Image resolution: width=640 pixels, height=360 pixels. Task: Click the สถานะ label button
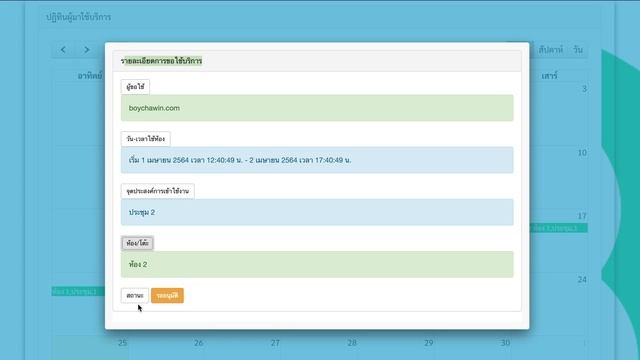[x=135, y=296]
